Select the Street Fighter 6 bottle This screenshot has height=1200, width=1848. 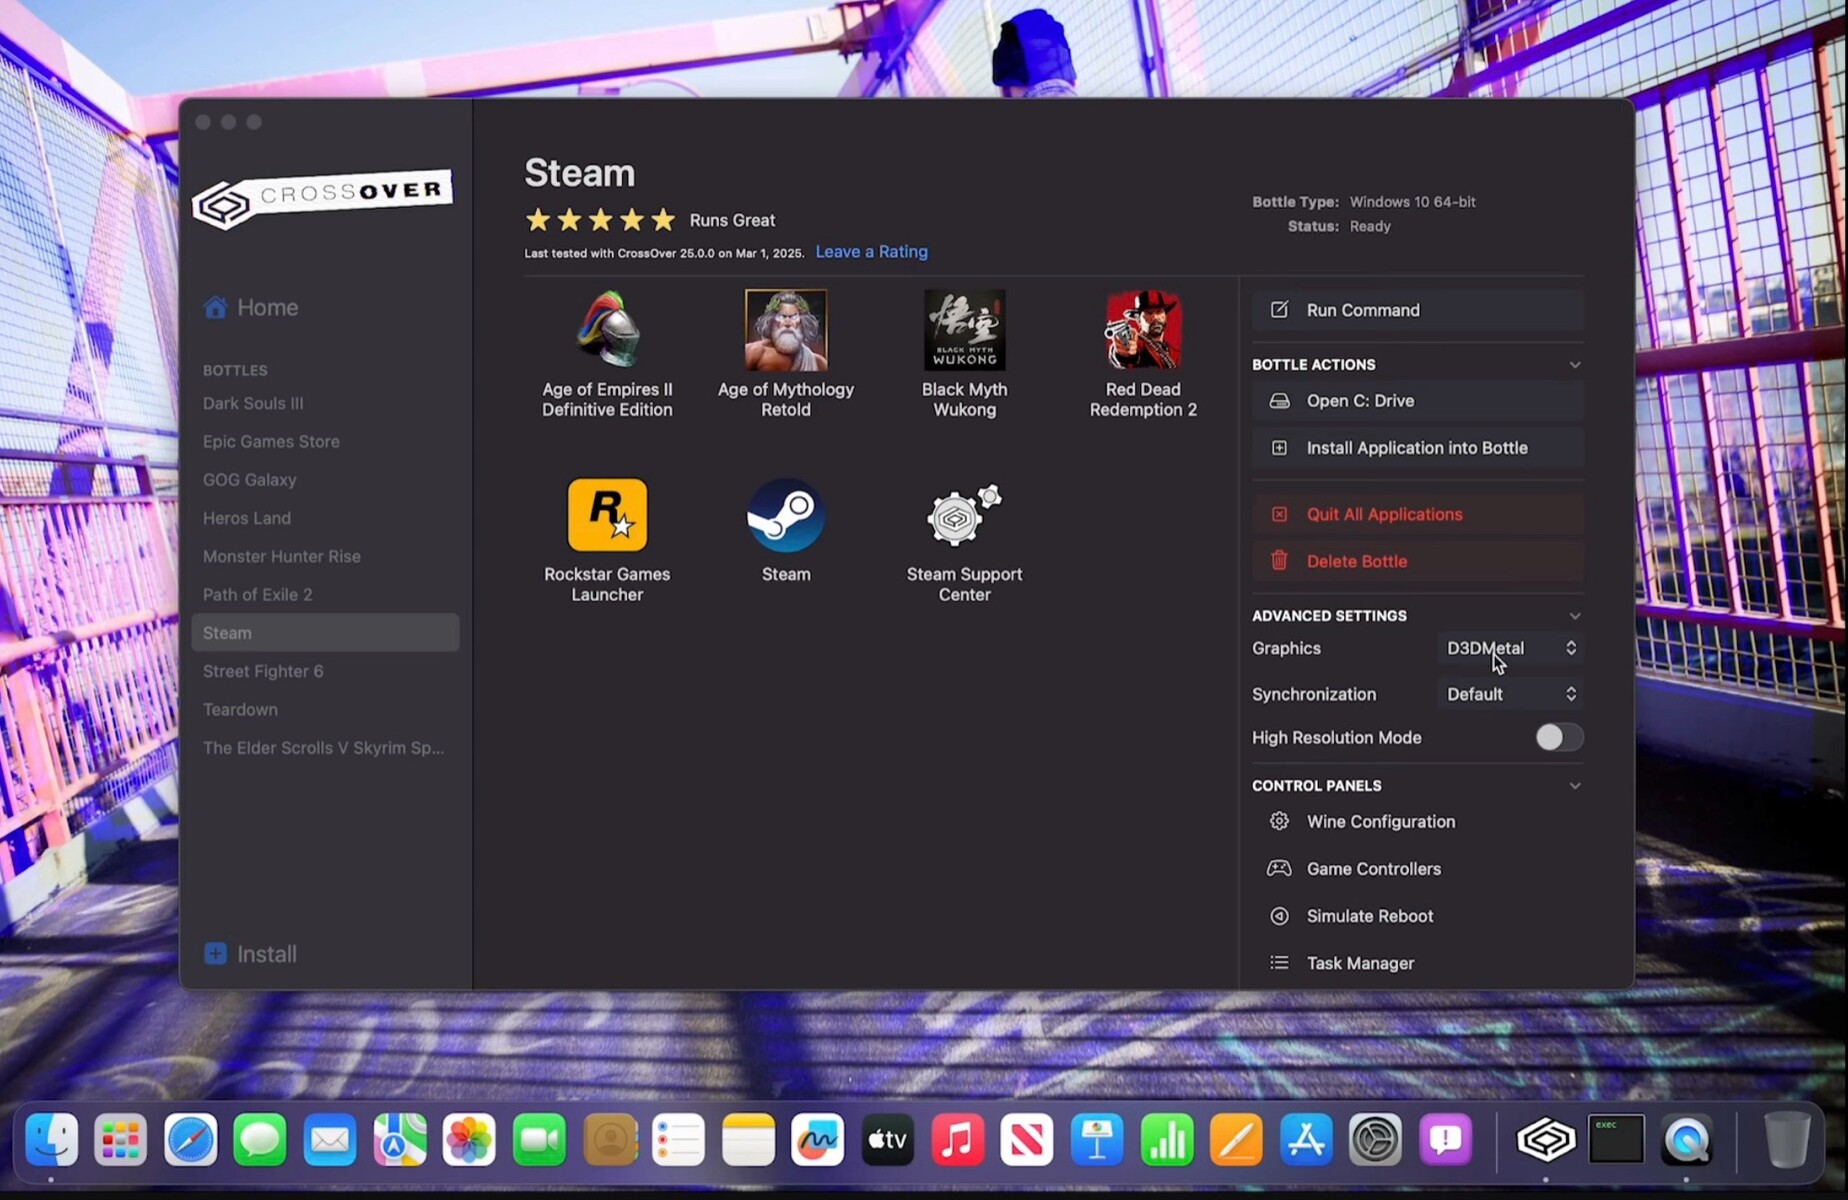(325, 671)
